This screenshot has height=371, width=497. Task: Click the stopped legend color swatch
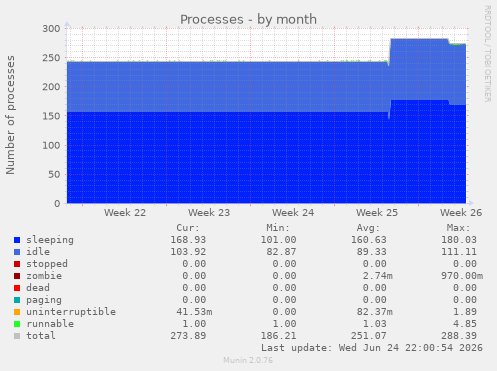click(17, 264)
